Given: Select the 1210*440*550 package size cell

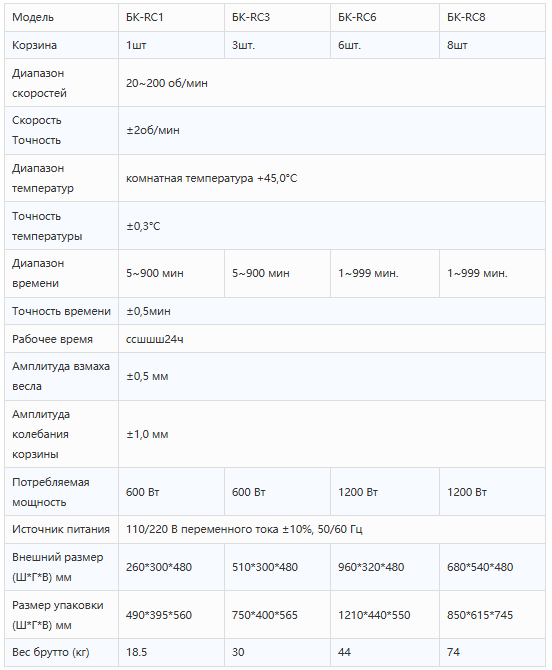Looking at the screenshot, I should pyautogui.click(x=385, y=615).
